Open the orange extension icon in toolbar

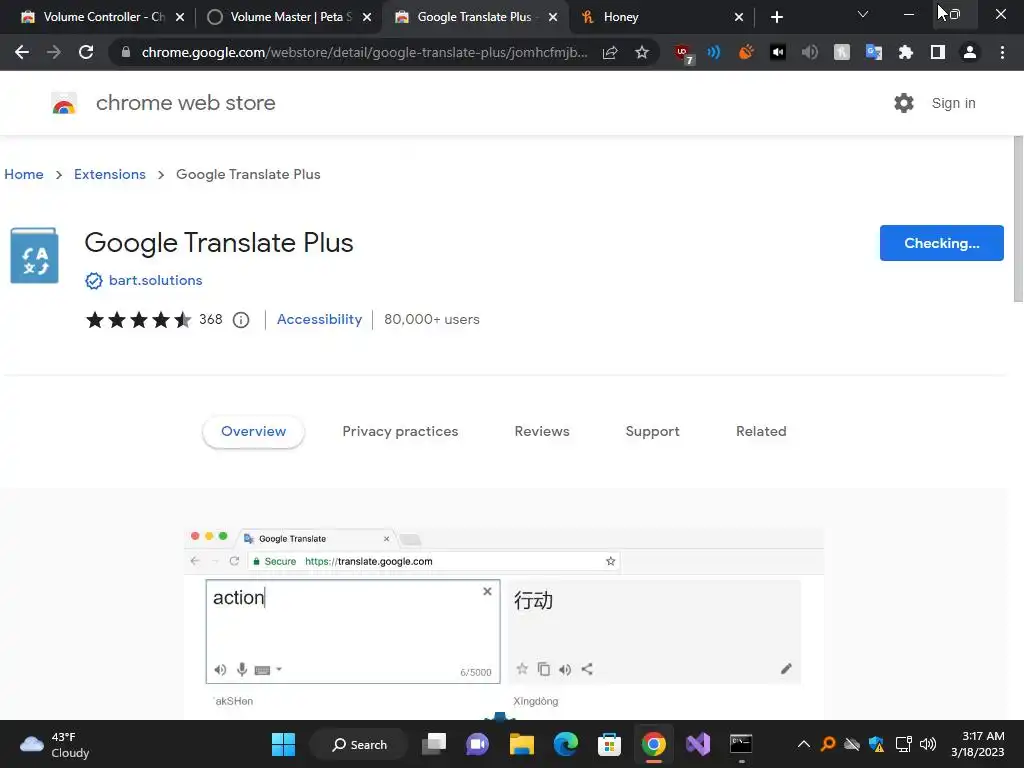tap(746, 52)
